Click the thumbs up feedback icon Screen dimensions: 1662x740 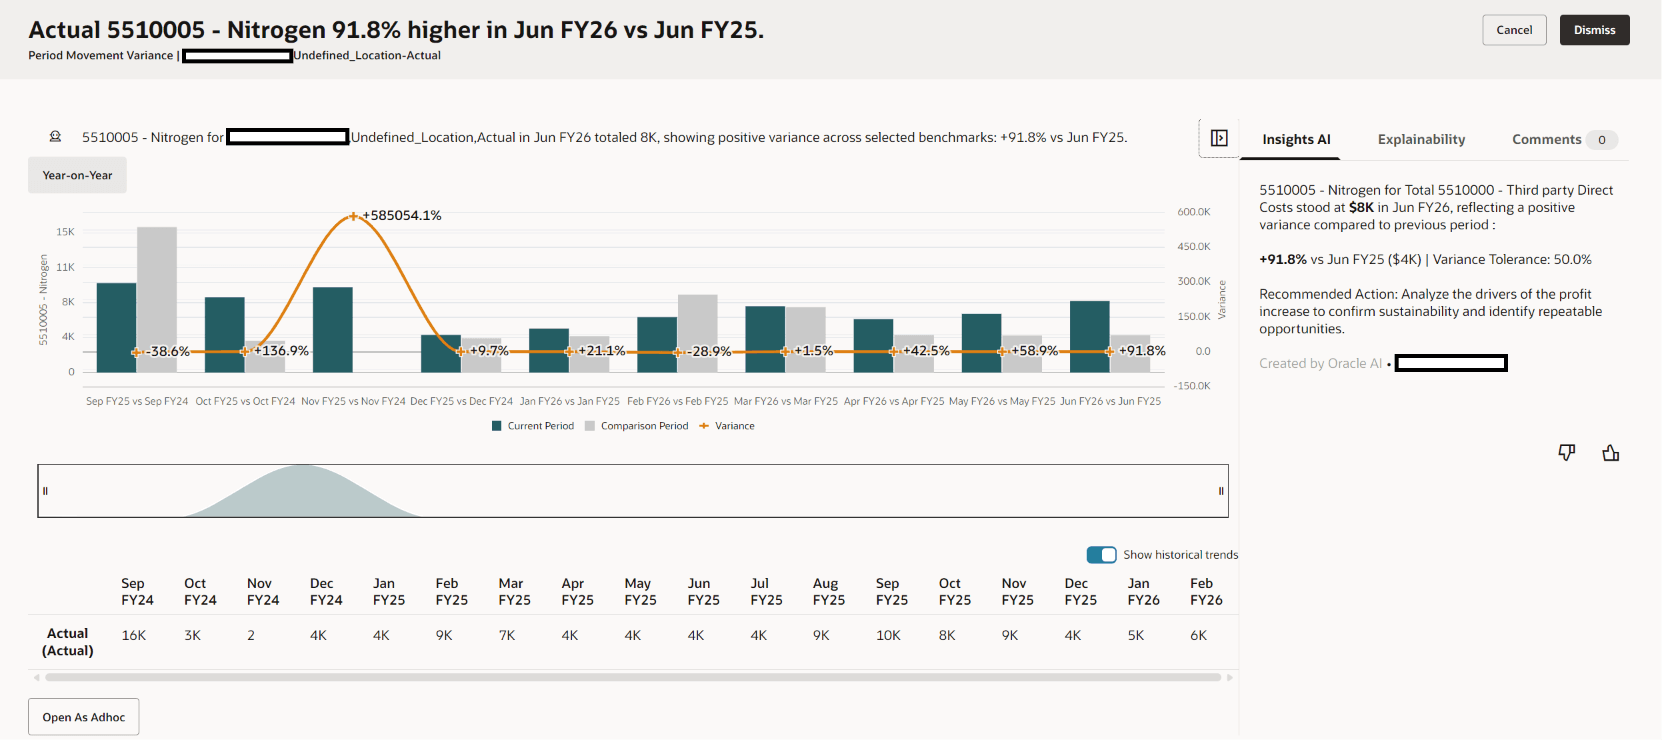pyautogui.click(x=1611, y=453)
